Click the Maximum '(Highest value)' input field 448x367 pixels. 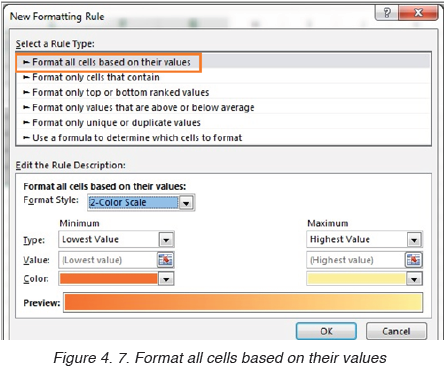point(356,260)
